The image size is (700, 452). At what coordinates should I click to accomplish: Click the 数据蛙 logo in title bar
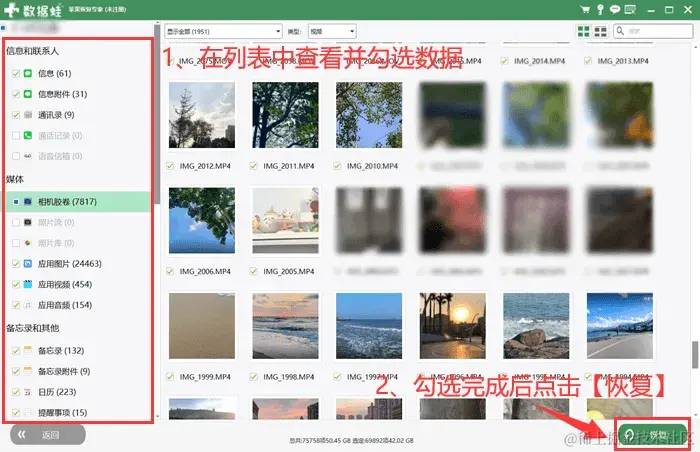click(x=33, y=10)
